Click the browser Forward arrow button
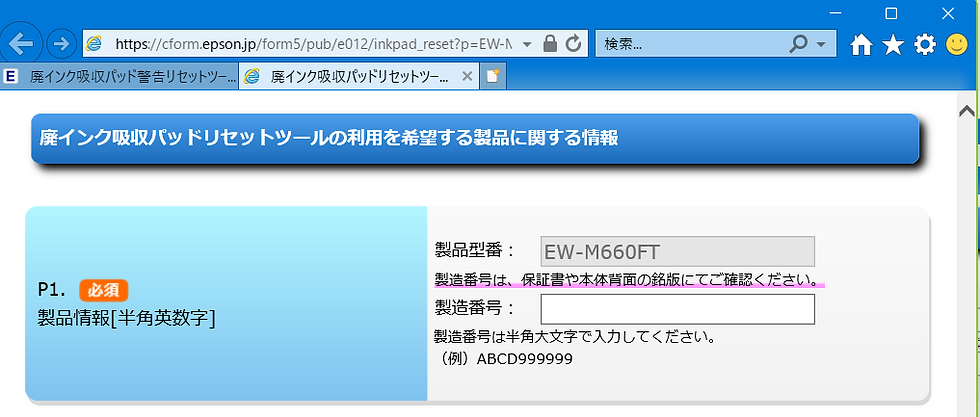980x417 pixels. coord(61,44)
